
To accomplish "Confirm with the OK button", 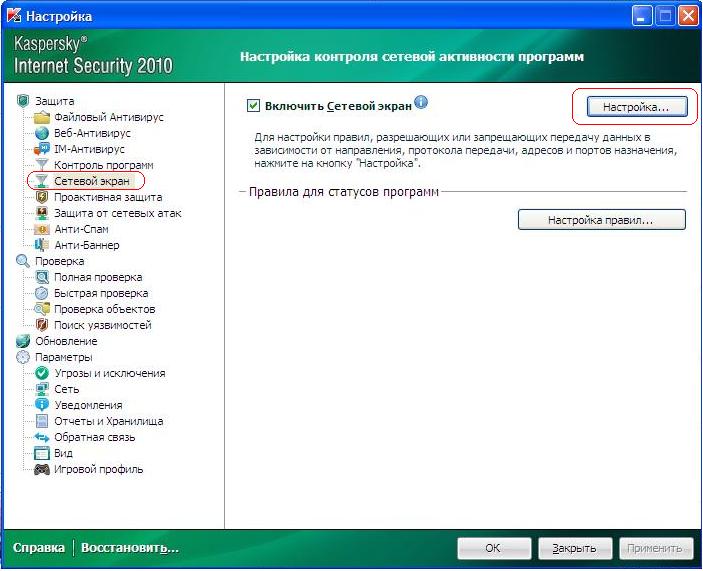I will (x=494, y=548).
